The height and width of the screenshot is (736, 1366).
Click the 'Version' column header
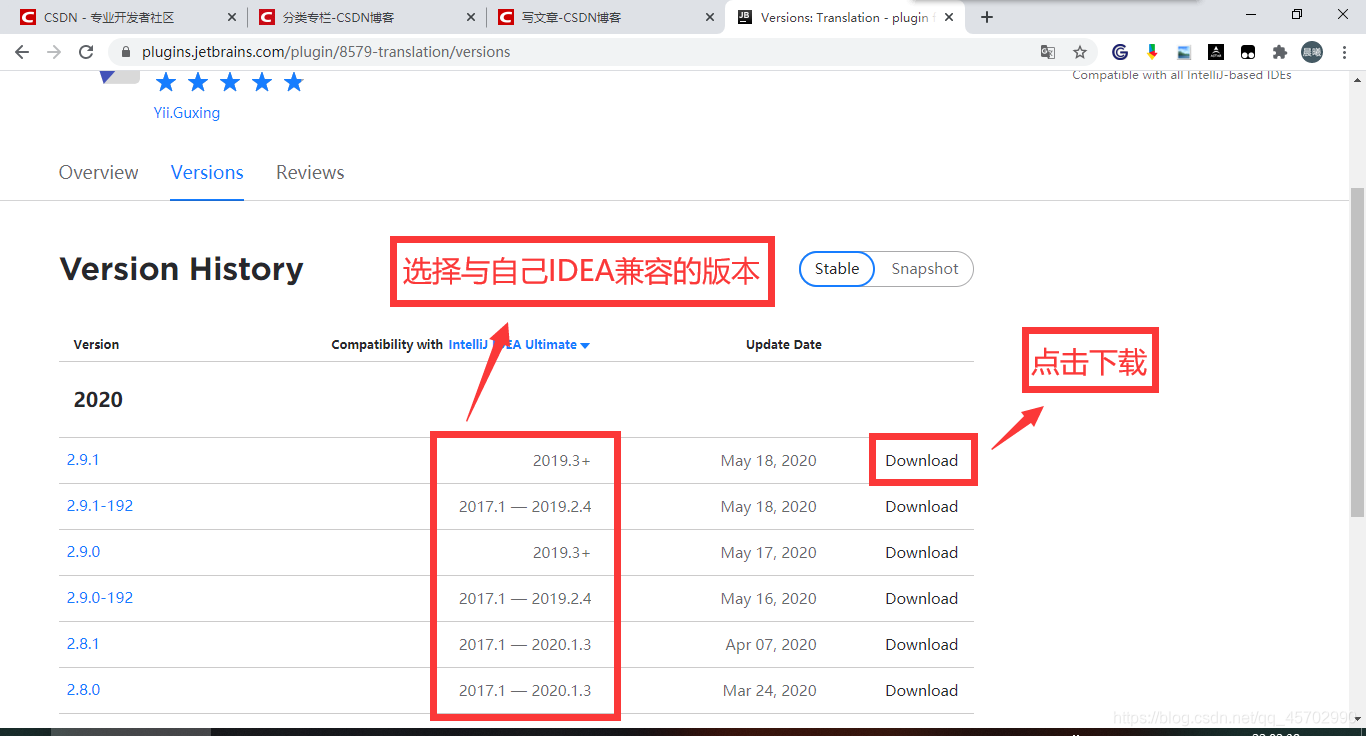(96, 344)
